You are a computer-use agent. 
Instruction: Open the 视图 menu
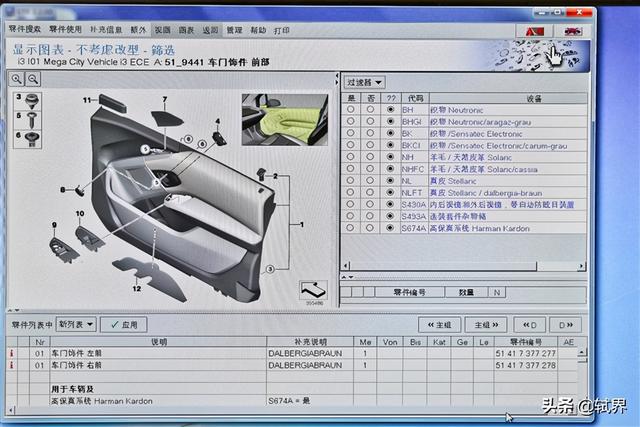point(162,30)
